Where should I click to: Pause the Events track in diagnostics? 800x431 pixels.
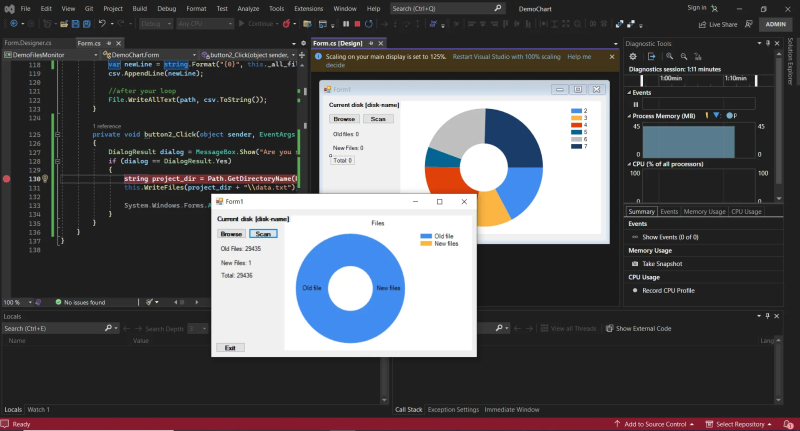click(636, 104)
